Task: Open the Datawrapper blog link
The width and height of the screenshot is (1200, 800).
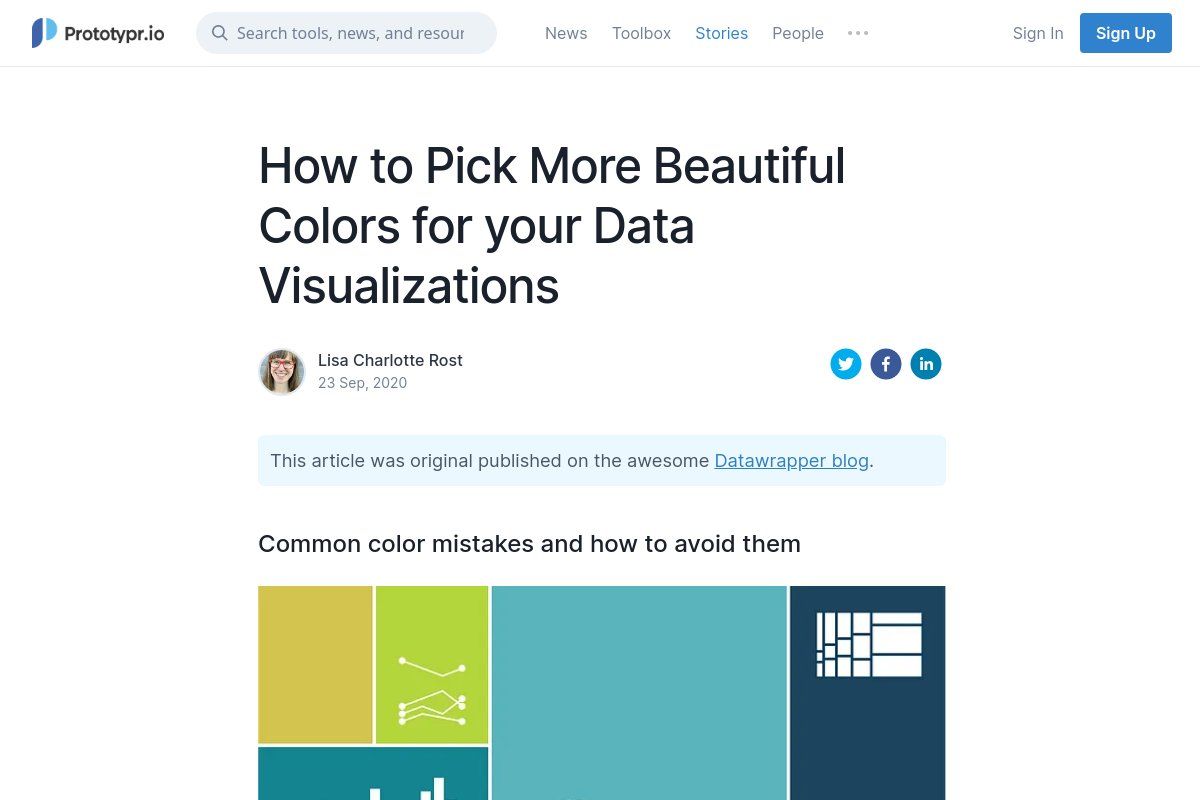Action: tap(791, 461)
